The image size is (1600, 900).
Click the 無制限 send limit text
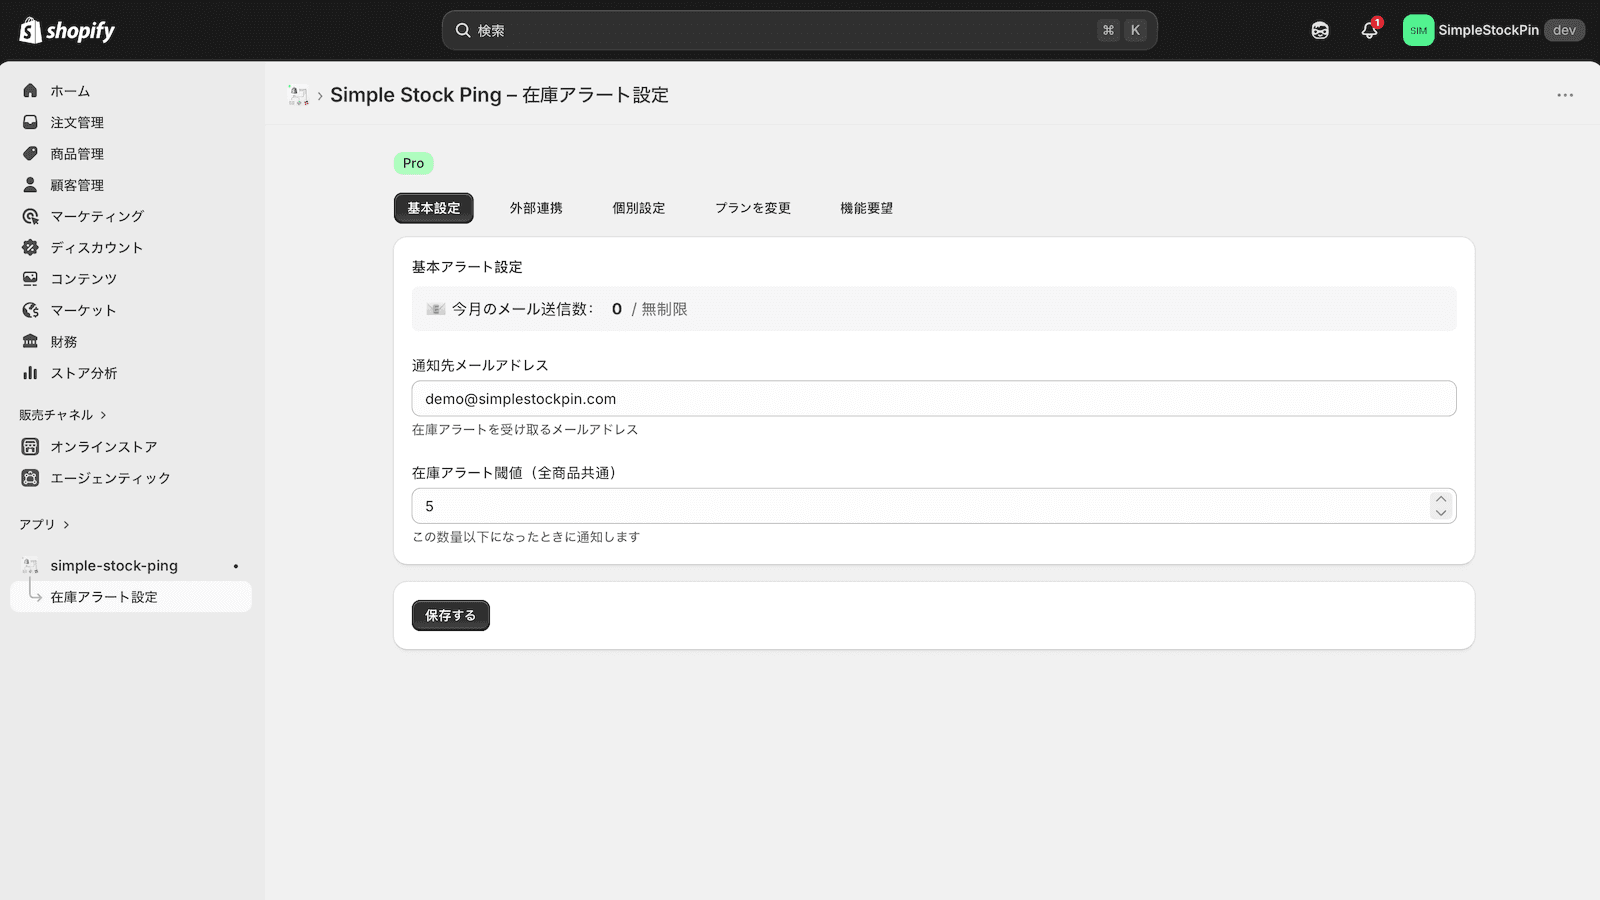click(665, 309)
